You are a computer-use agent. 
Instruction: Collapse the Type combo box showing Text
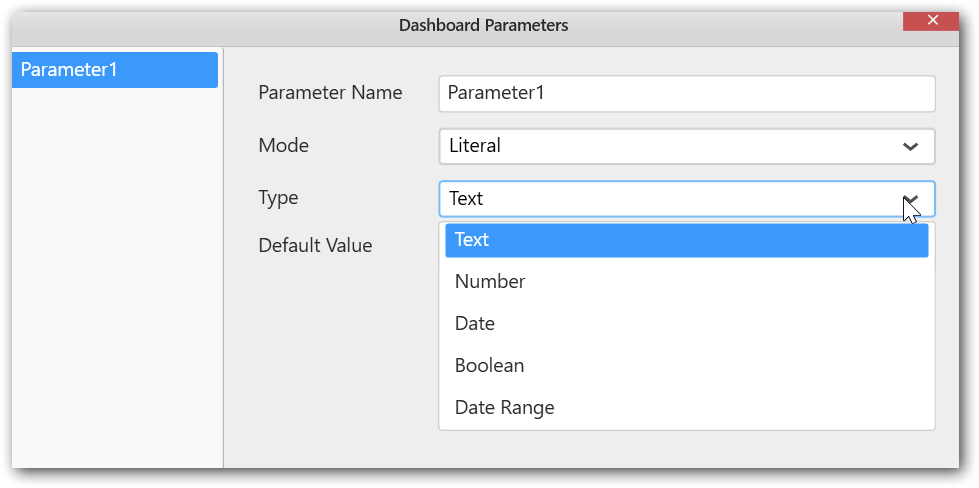[670, 199]
